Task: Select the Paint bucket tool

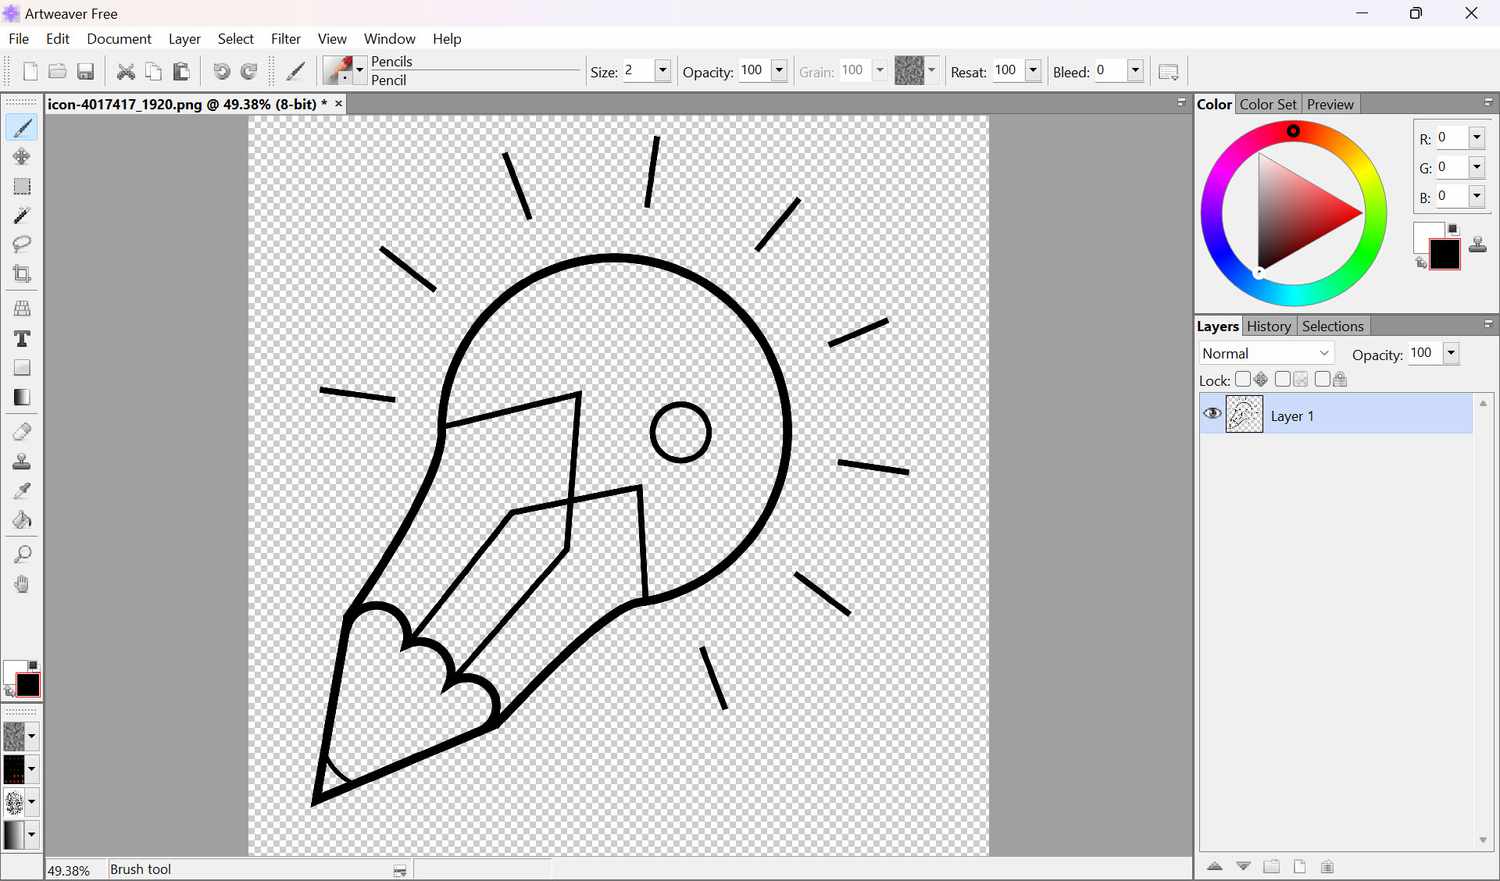Action: pos(22,520)
